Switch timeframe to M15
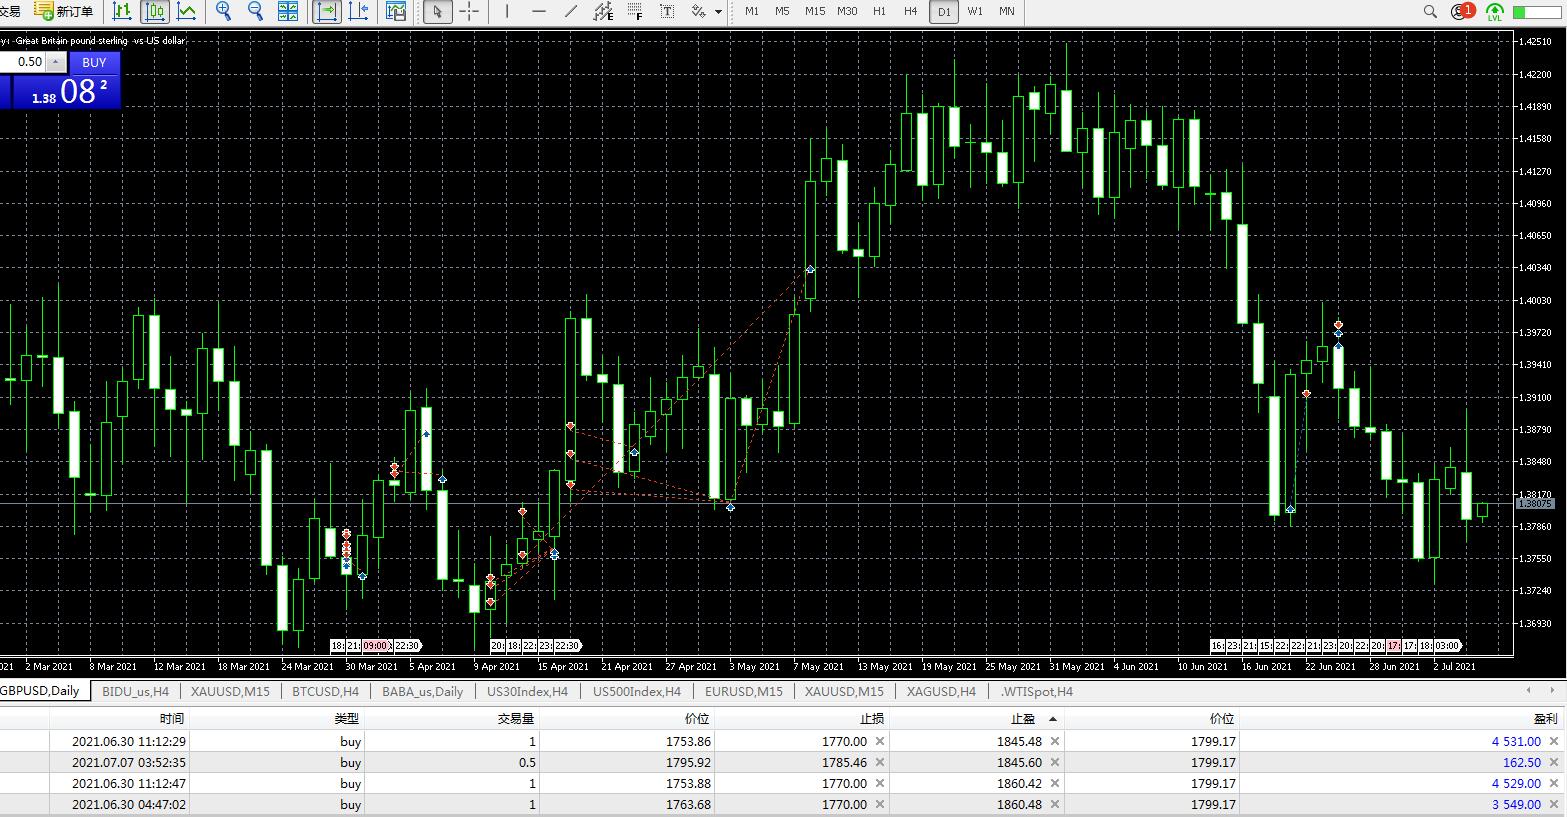This screenshot has height=817, width=1567. pyautogui.click(x=815, y=11)
